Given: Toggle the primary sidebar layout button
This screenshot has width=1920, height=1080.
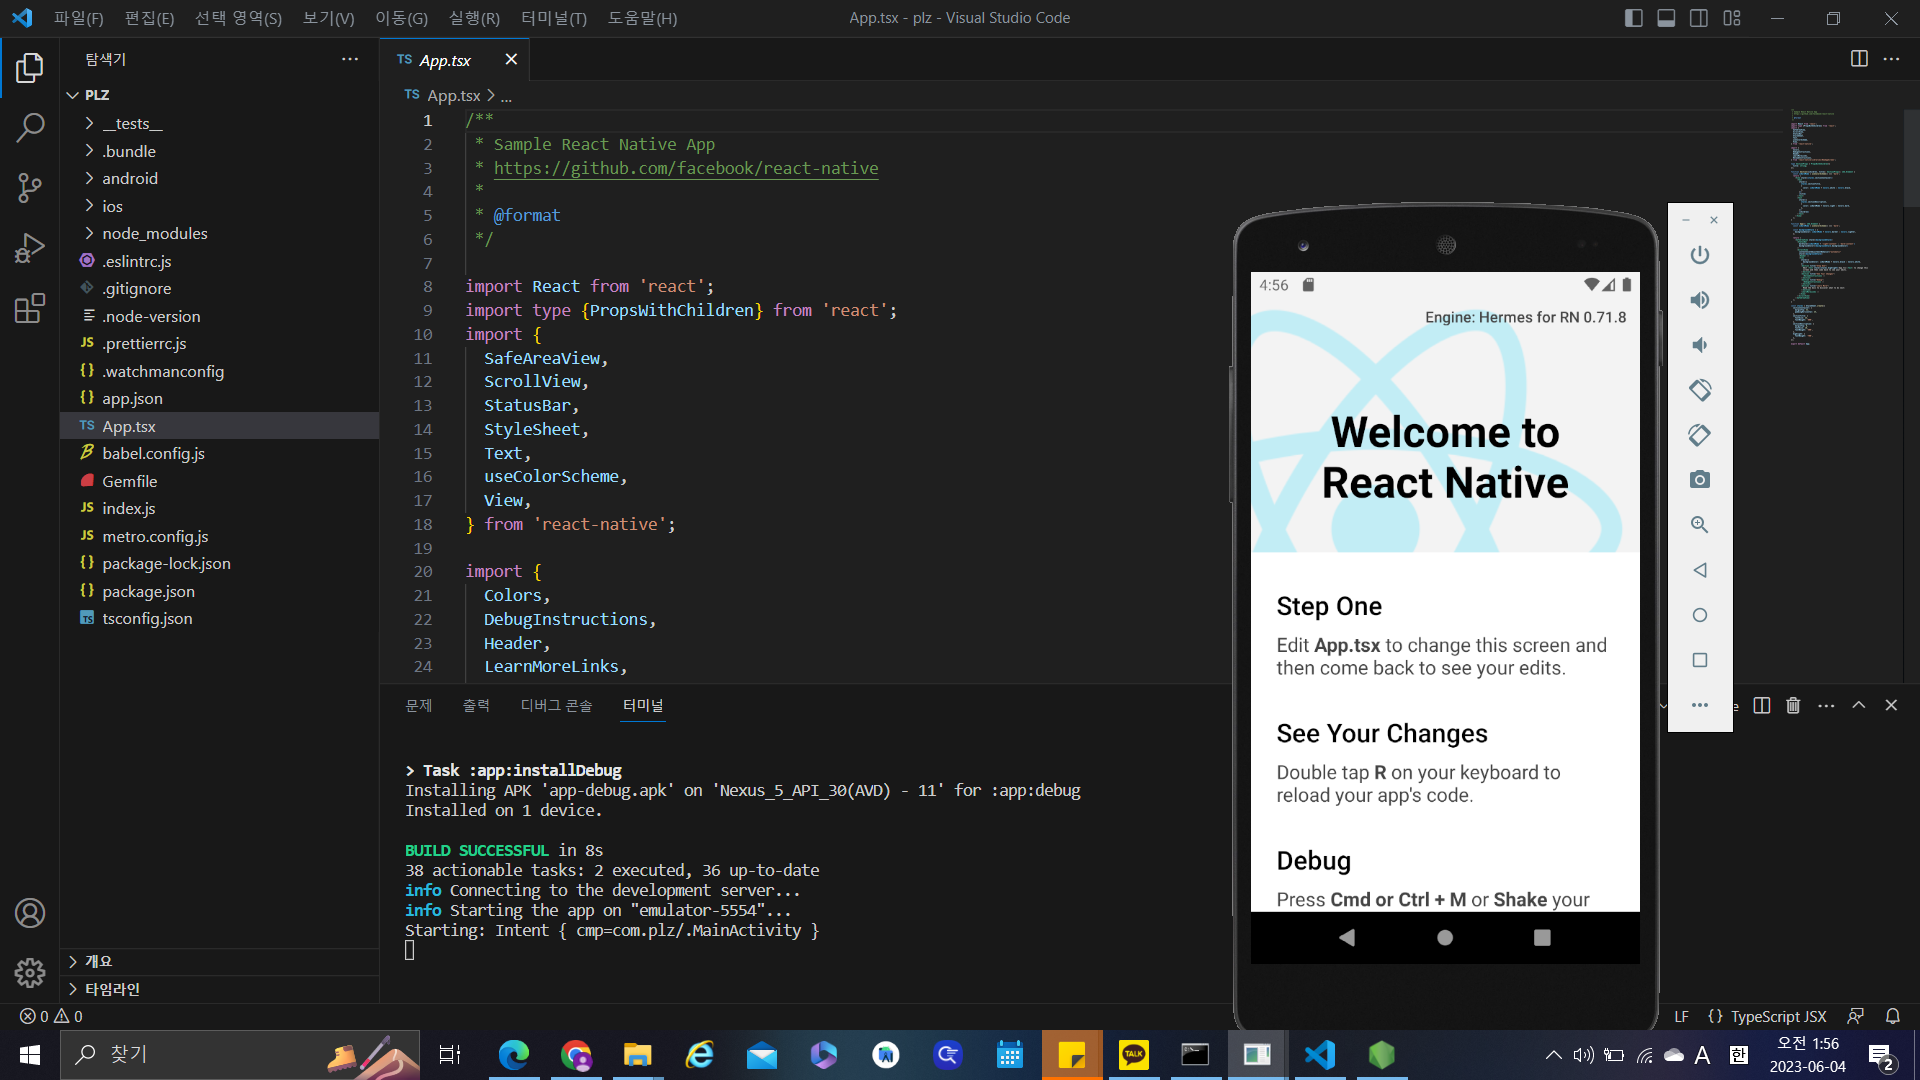Looking at the screenshot, I should pos(1633,18).
